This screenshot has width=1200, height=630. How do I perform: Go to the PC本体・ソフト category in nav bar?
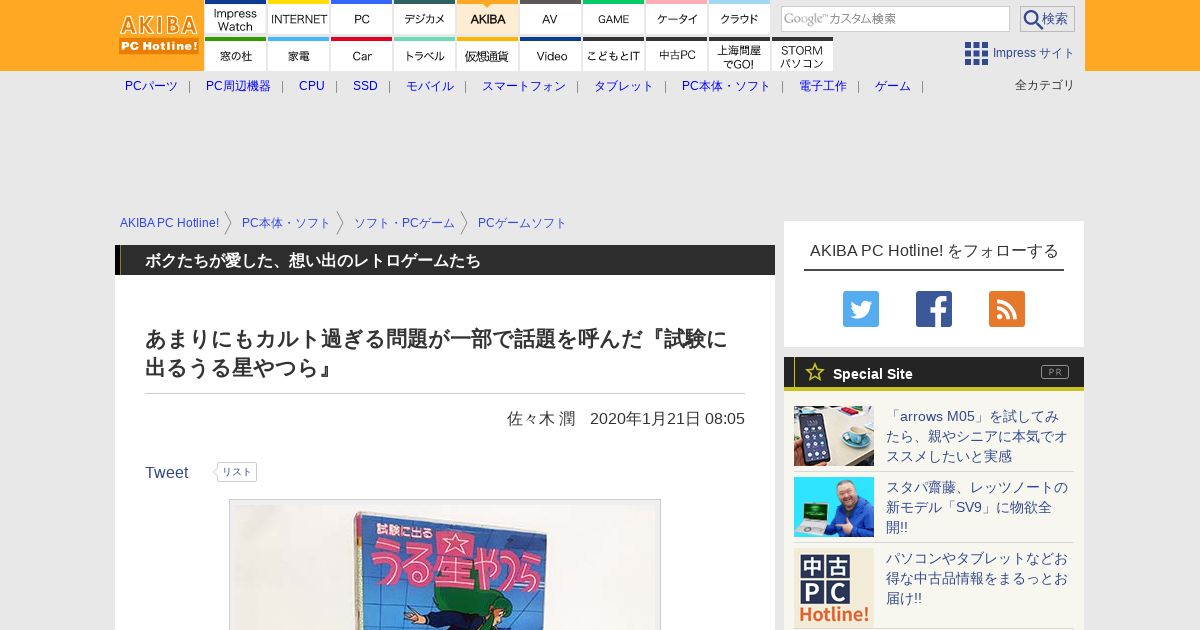pos(726,86)
